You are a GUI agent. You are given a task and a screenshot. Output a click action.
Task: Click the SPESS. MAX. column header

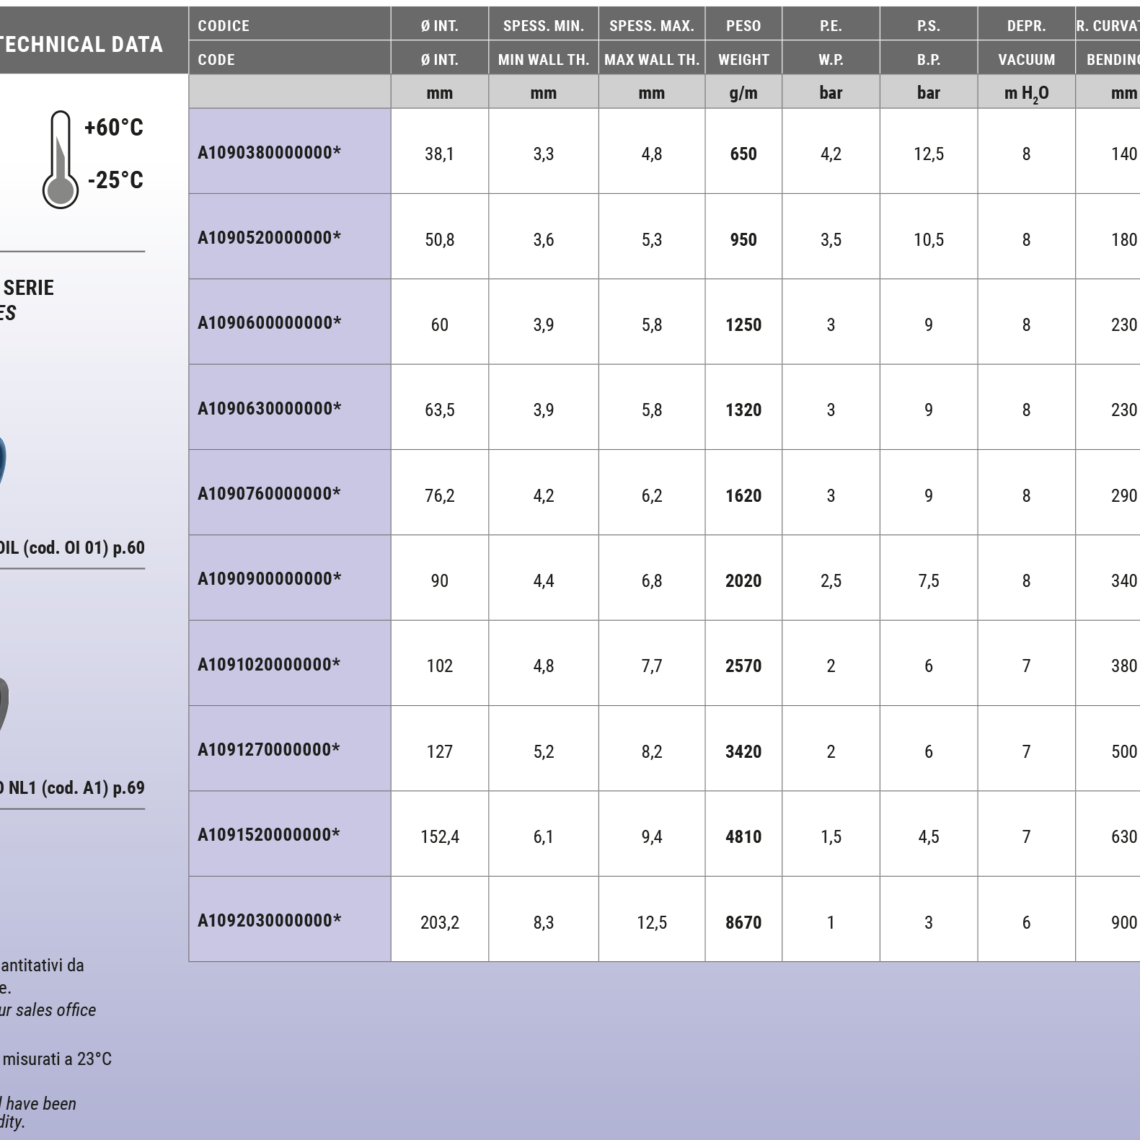[x=651, y=25]
